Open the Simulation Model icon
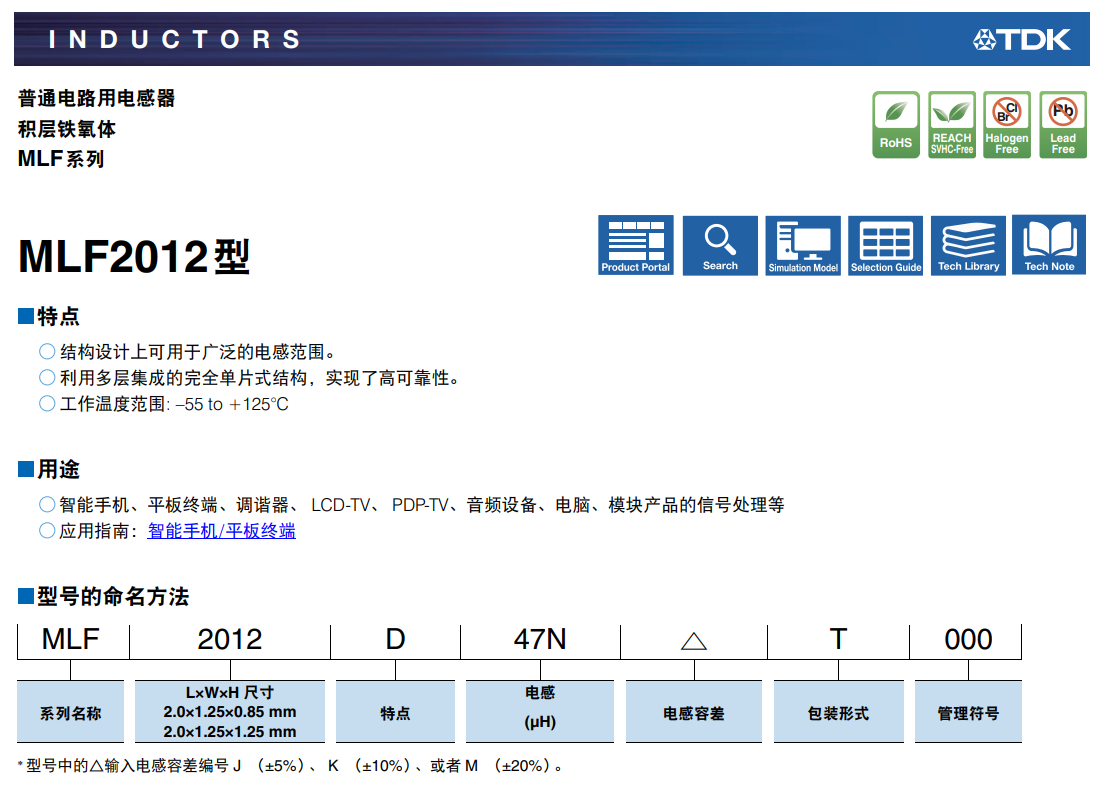Viewport: 1105px width, 792px height. click(x=803, y=245)
